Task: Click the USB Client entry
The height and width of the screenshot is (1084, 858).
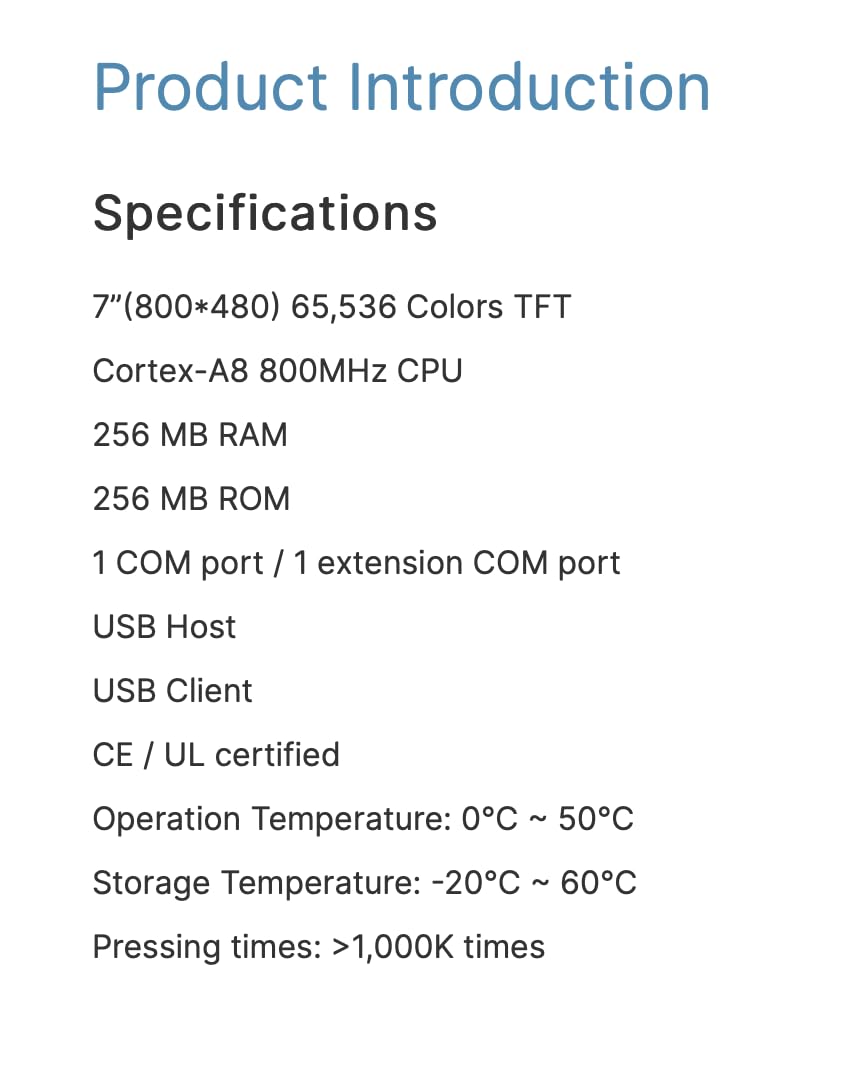Action: point(173,691)
